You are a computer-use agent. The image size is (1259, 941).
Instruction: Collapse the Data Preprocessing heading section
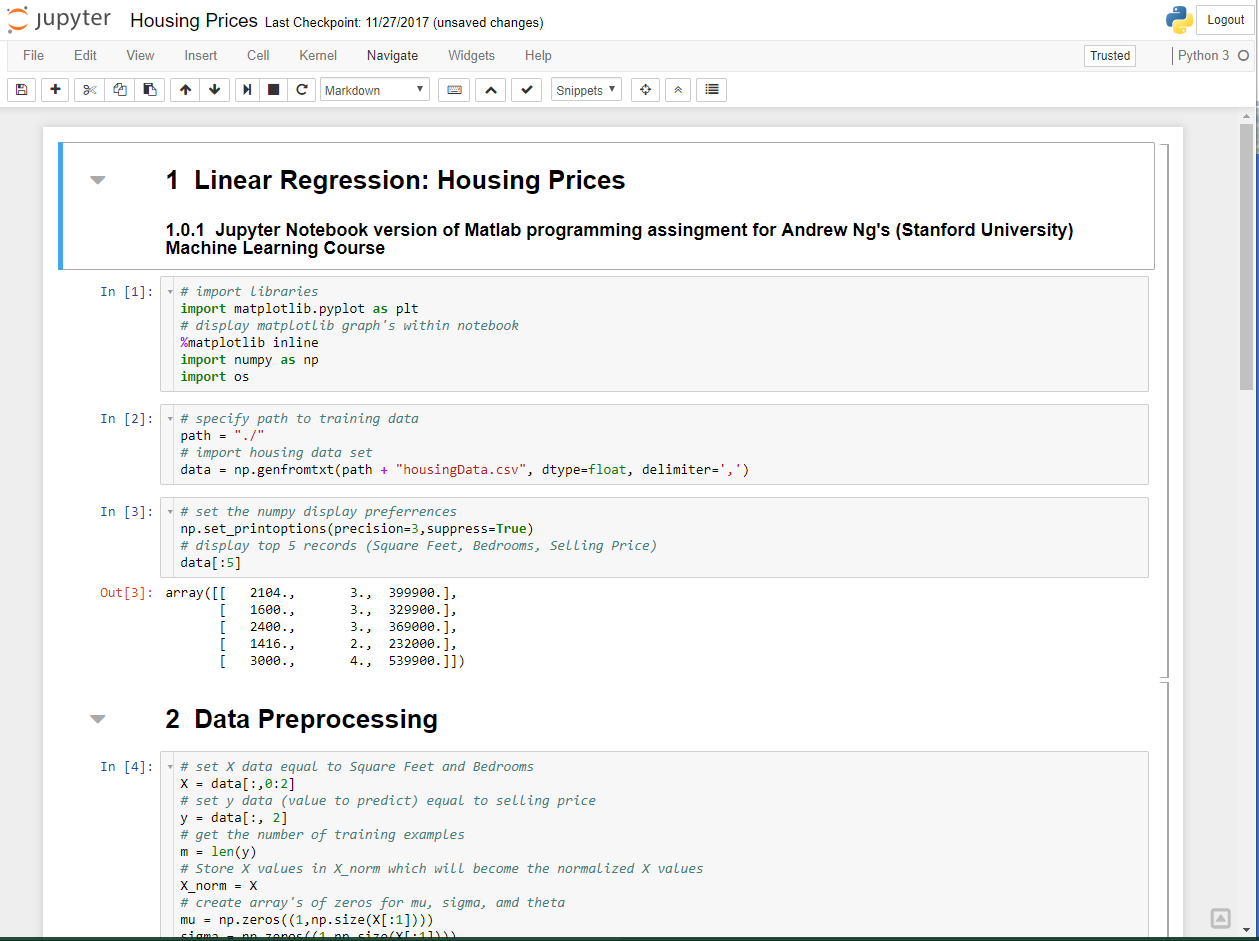click(x=97, y=719)
